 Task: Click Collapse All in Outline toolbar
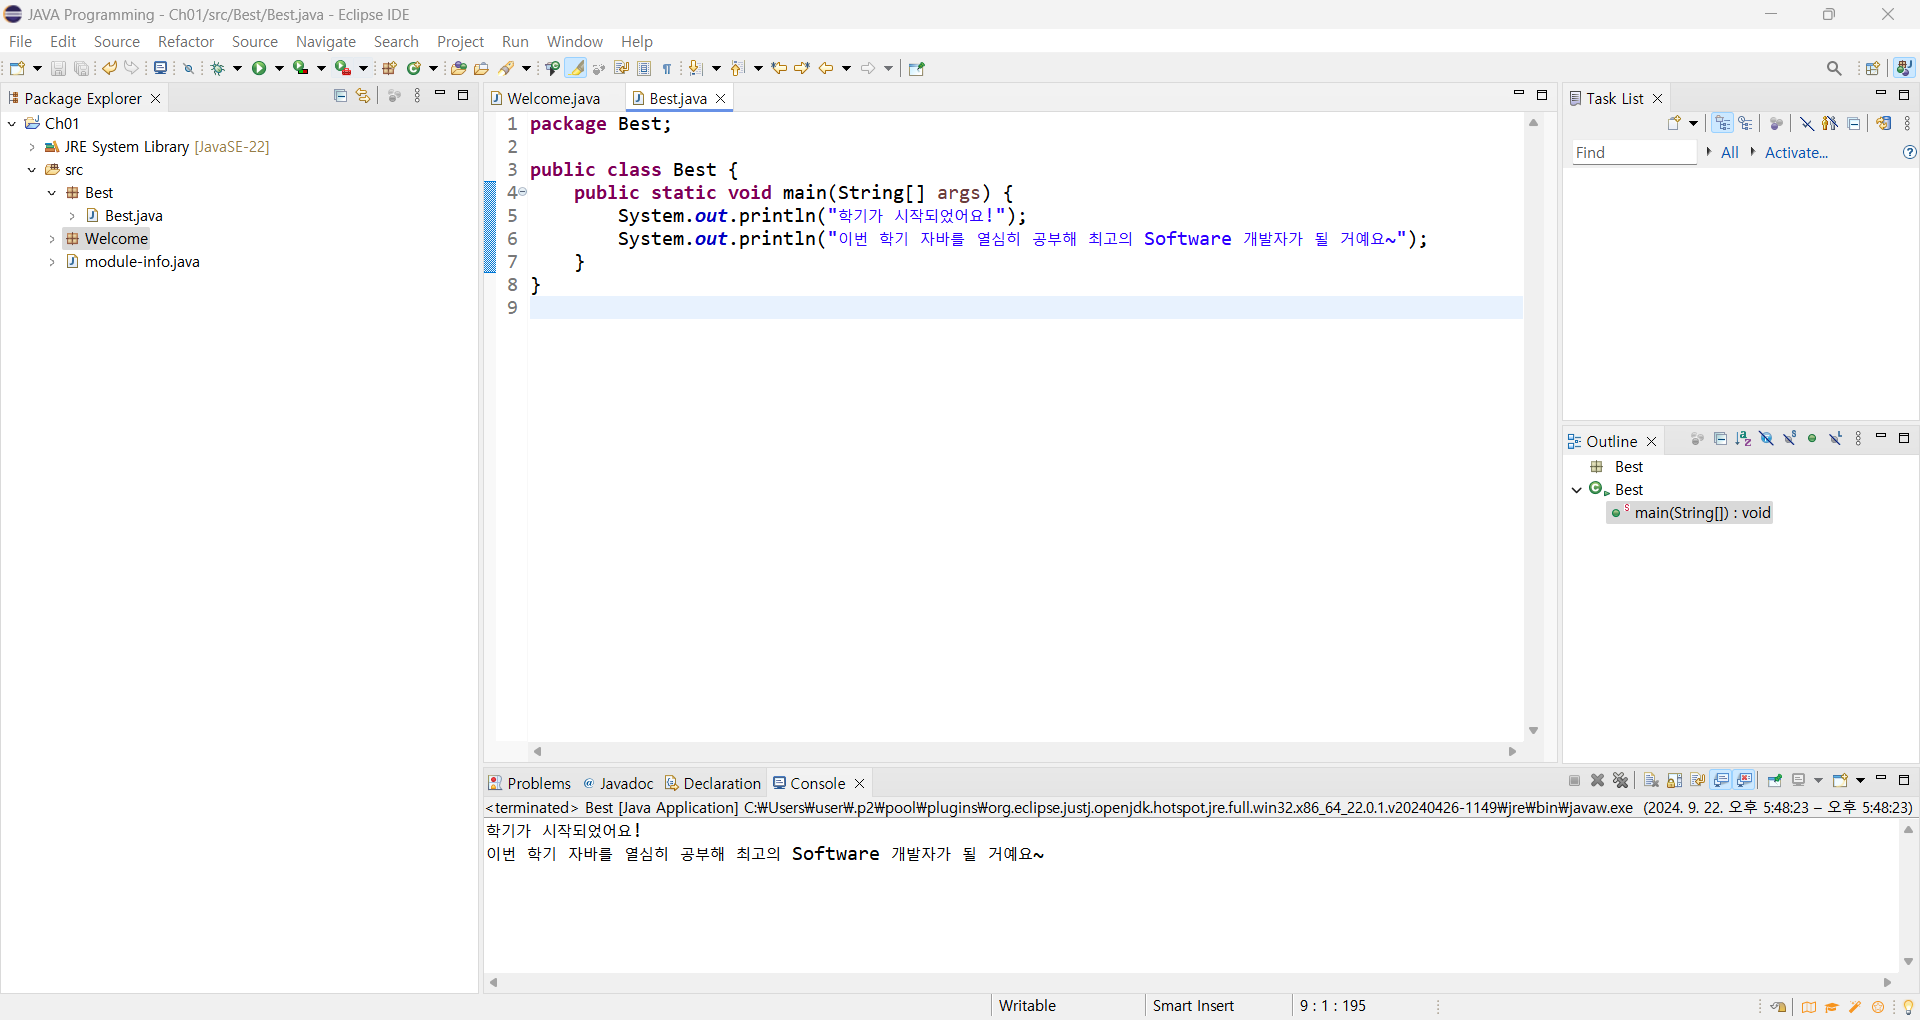[1720, 439]
